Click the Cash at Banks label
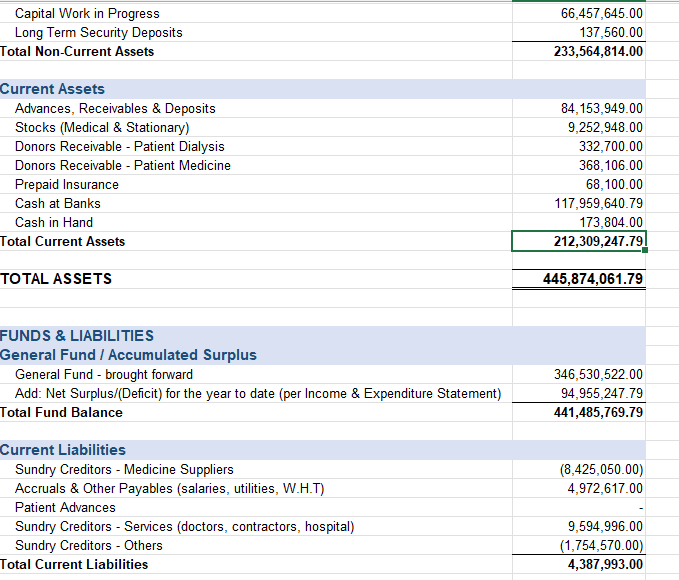 (x=58, y=204)
